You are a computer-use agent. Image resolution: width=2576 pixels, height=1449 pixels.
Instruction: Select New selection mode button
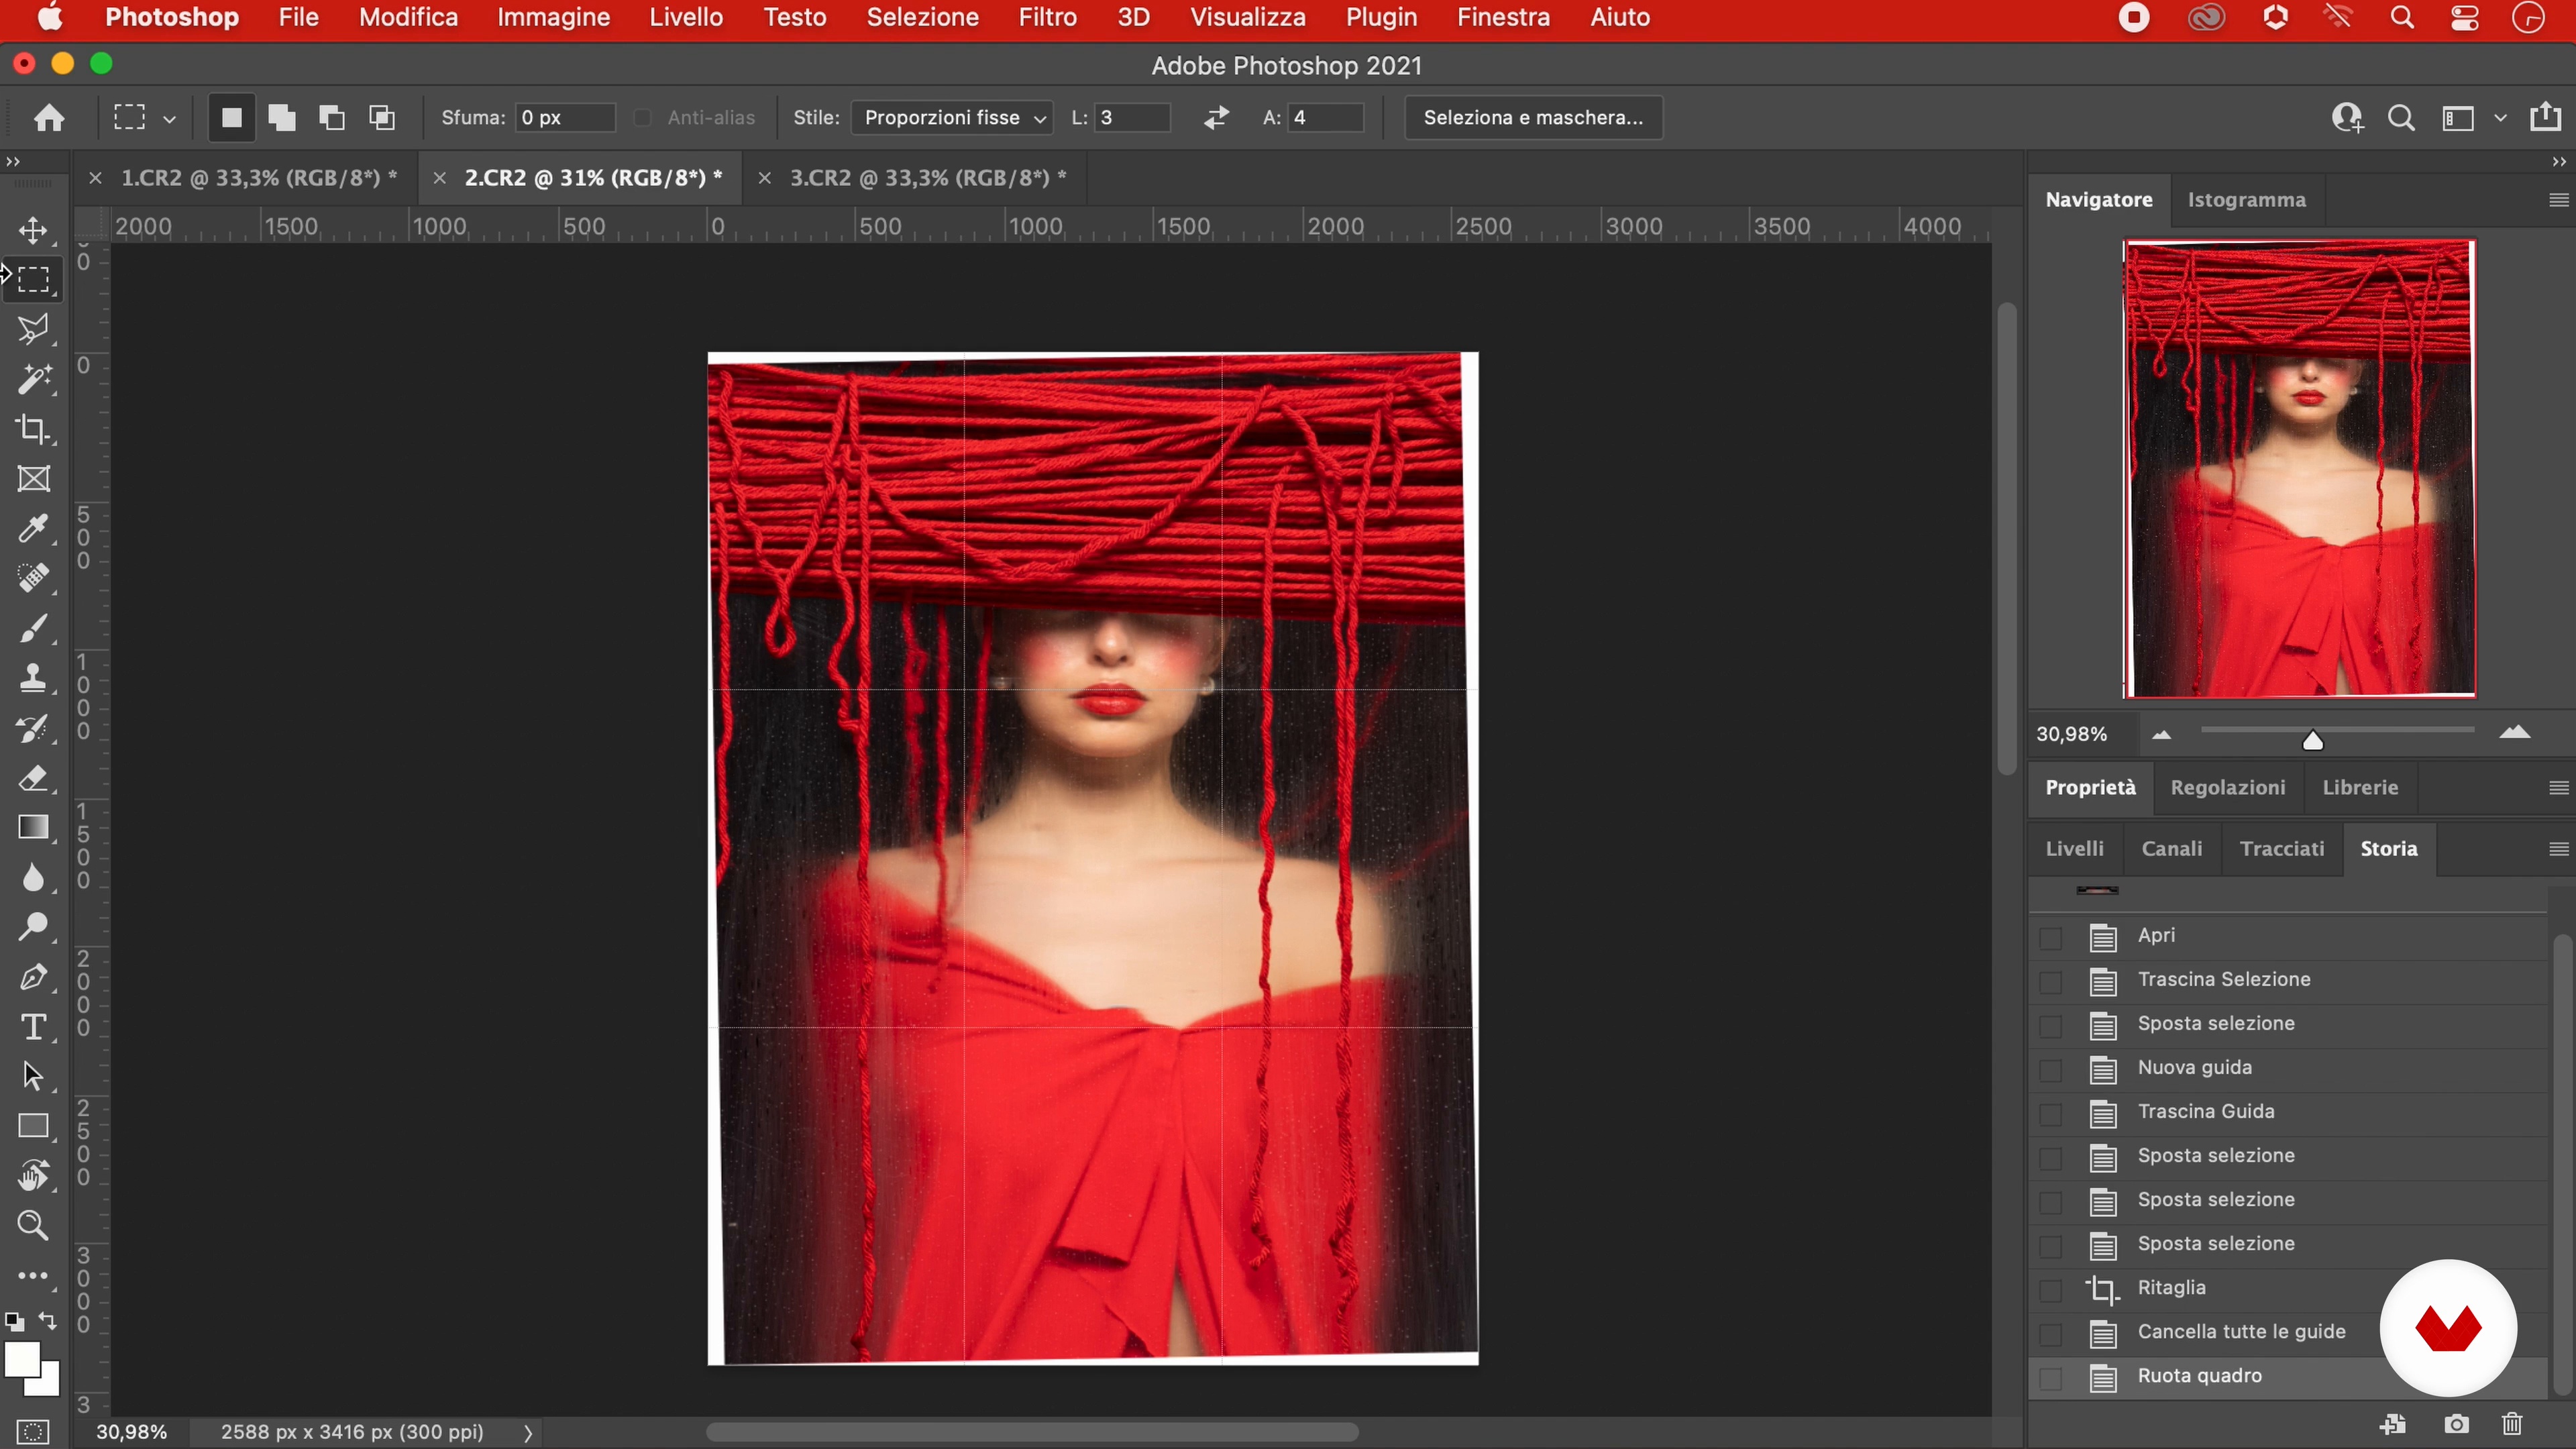pyautogui.click(x=231, y=118)
